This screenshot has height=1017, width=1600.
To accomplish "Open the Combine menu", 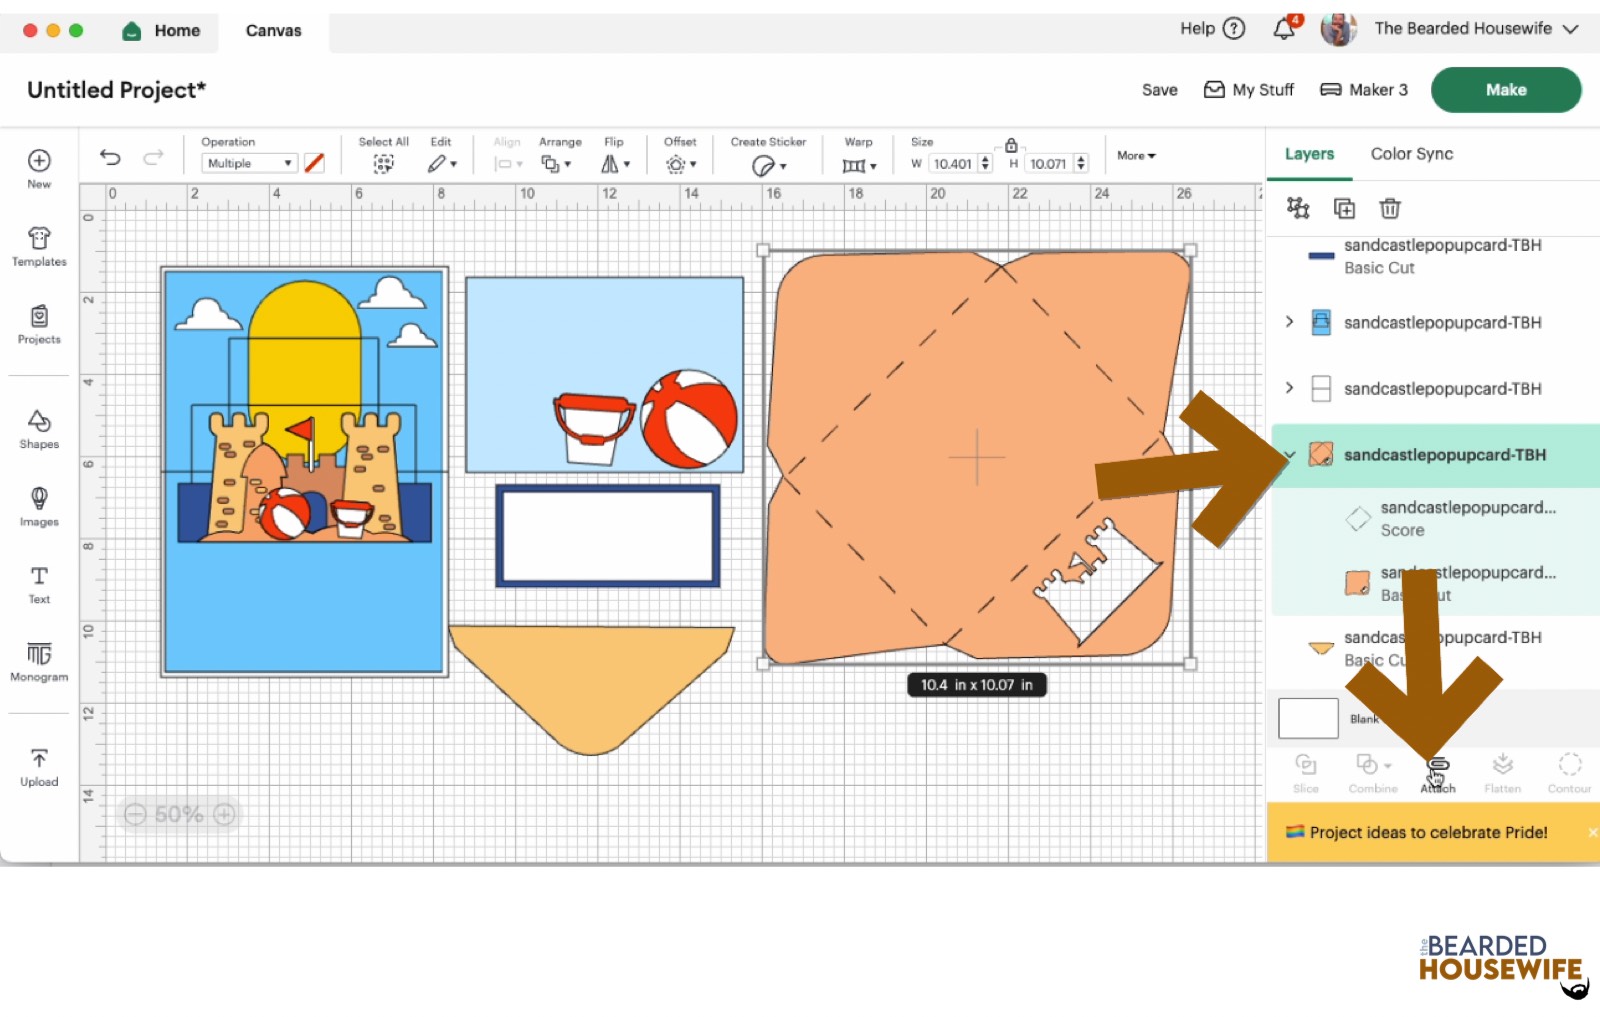I will coord(1373,773).
